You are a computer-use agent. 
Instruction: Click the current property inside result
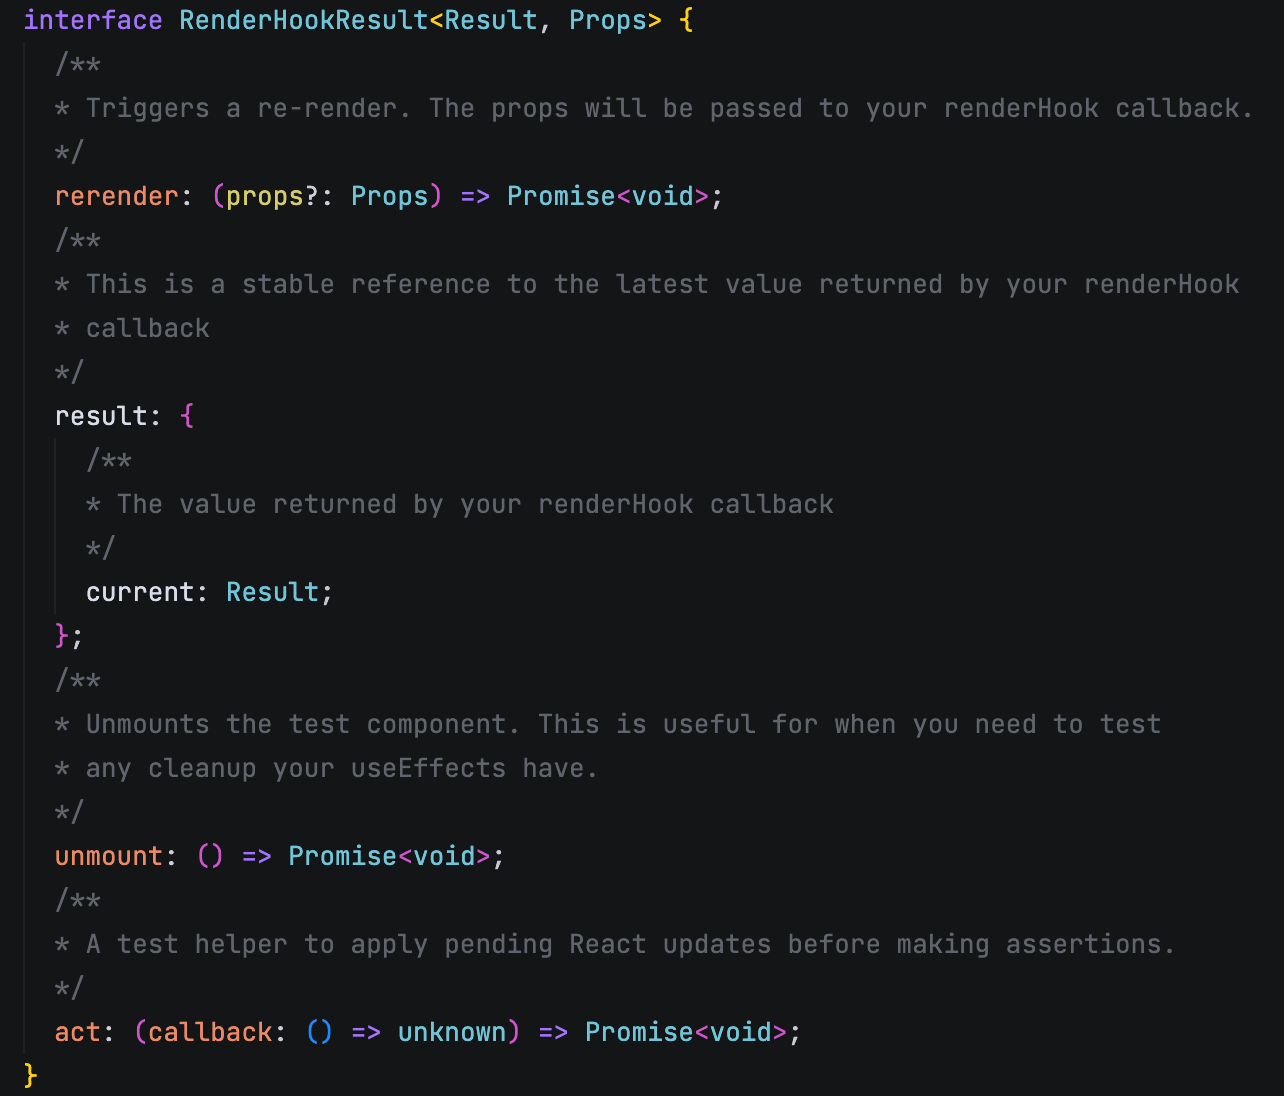(140, 591)
